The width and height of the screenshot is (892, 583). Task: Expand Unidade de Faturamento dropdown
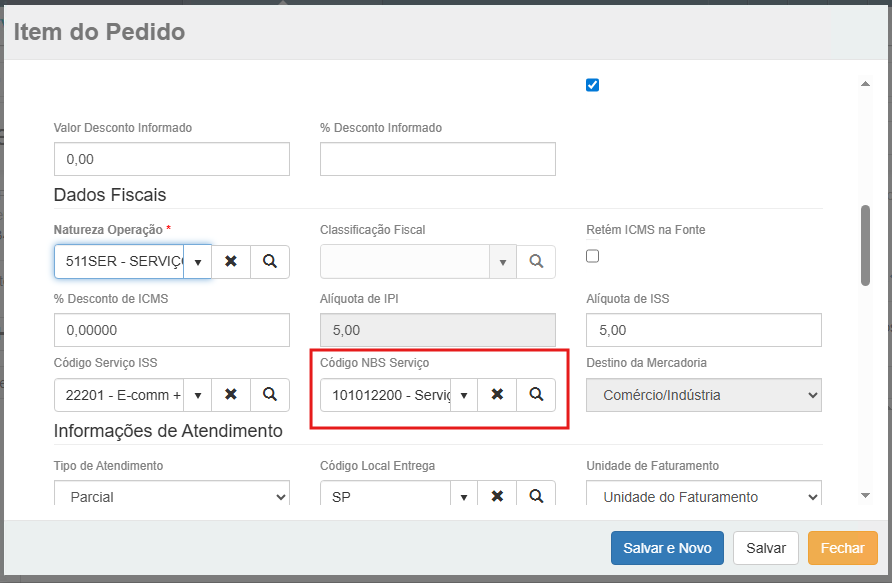click(x=703, y=496)
